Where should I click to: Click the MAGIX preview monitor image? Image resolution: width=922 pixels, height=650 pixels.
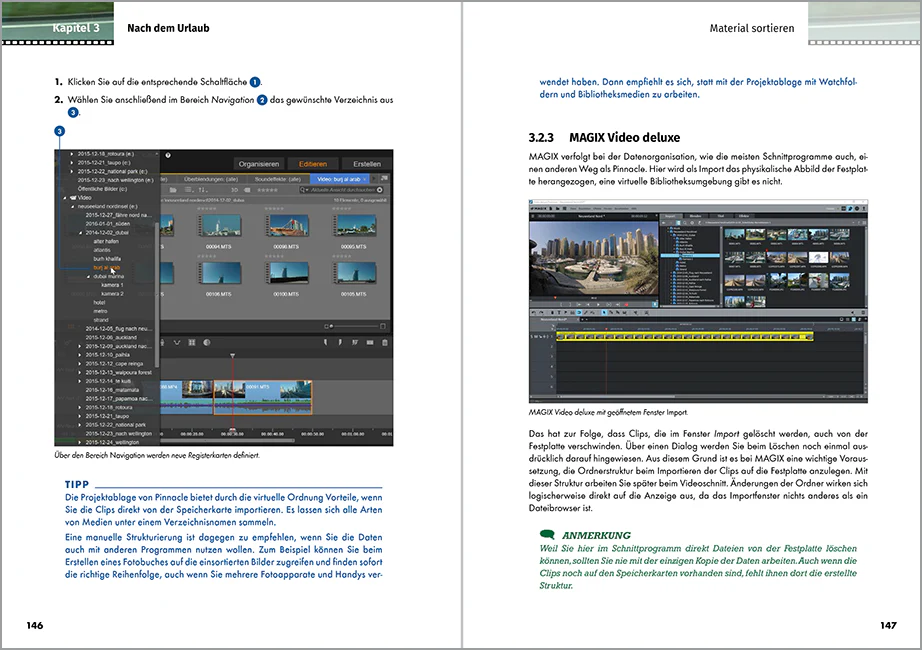click(594, 259)
